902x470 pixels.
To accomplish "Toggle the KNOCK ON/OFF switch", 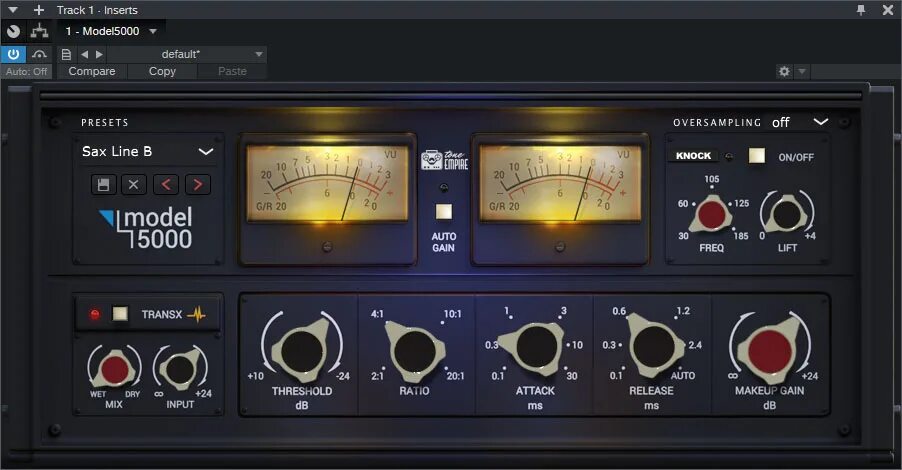I will click(x=756, y=156).
